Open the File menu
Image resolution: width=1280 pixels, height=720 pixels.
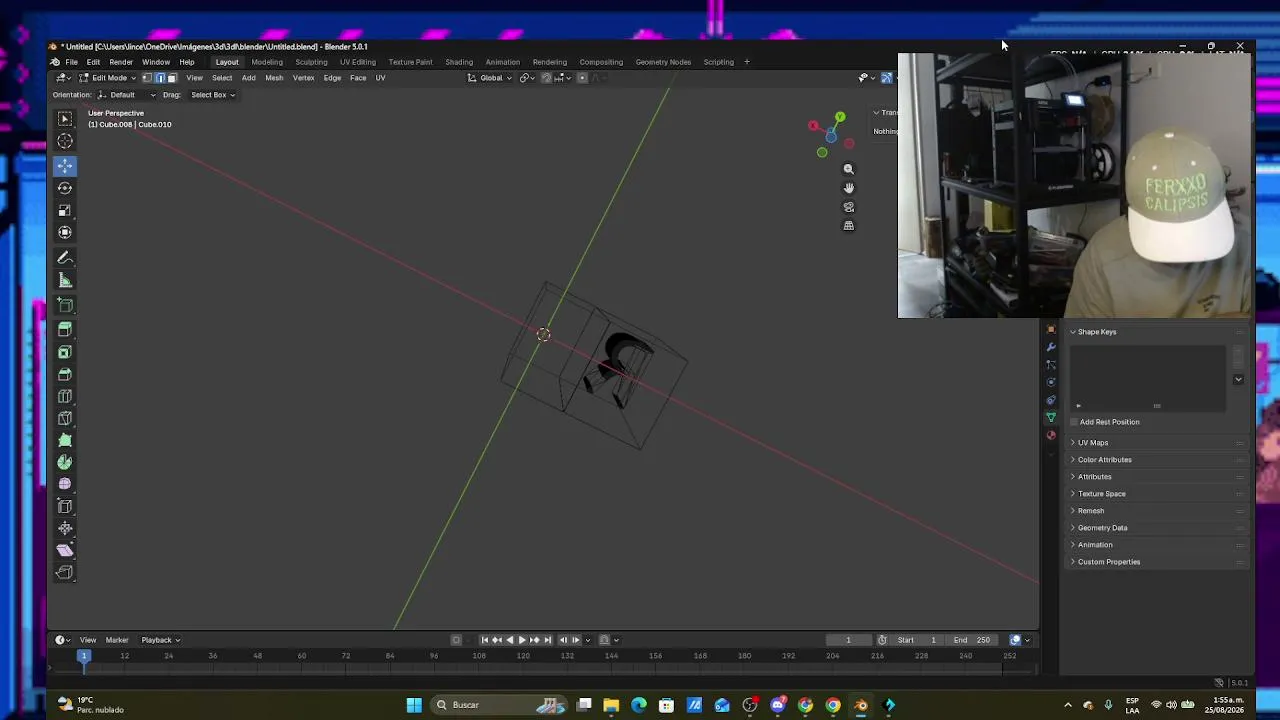click(71, 62)
